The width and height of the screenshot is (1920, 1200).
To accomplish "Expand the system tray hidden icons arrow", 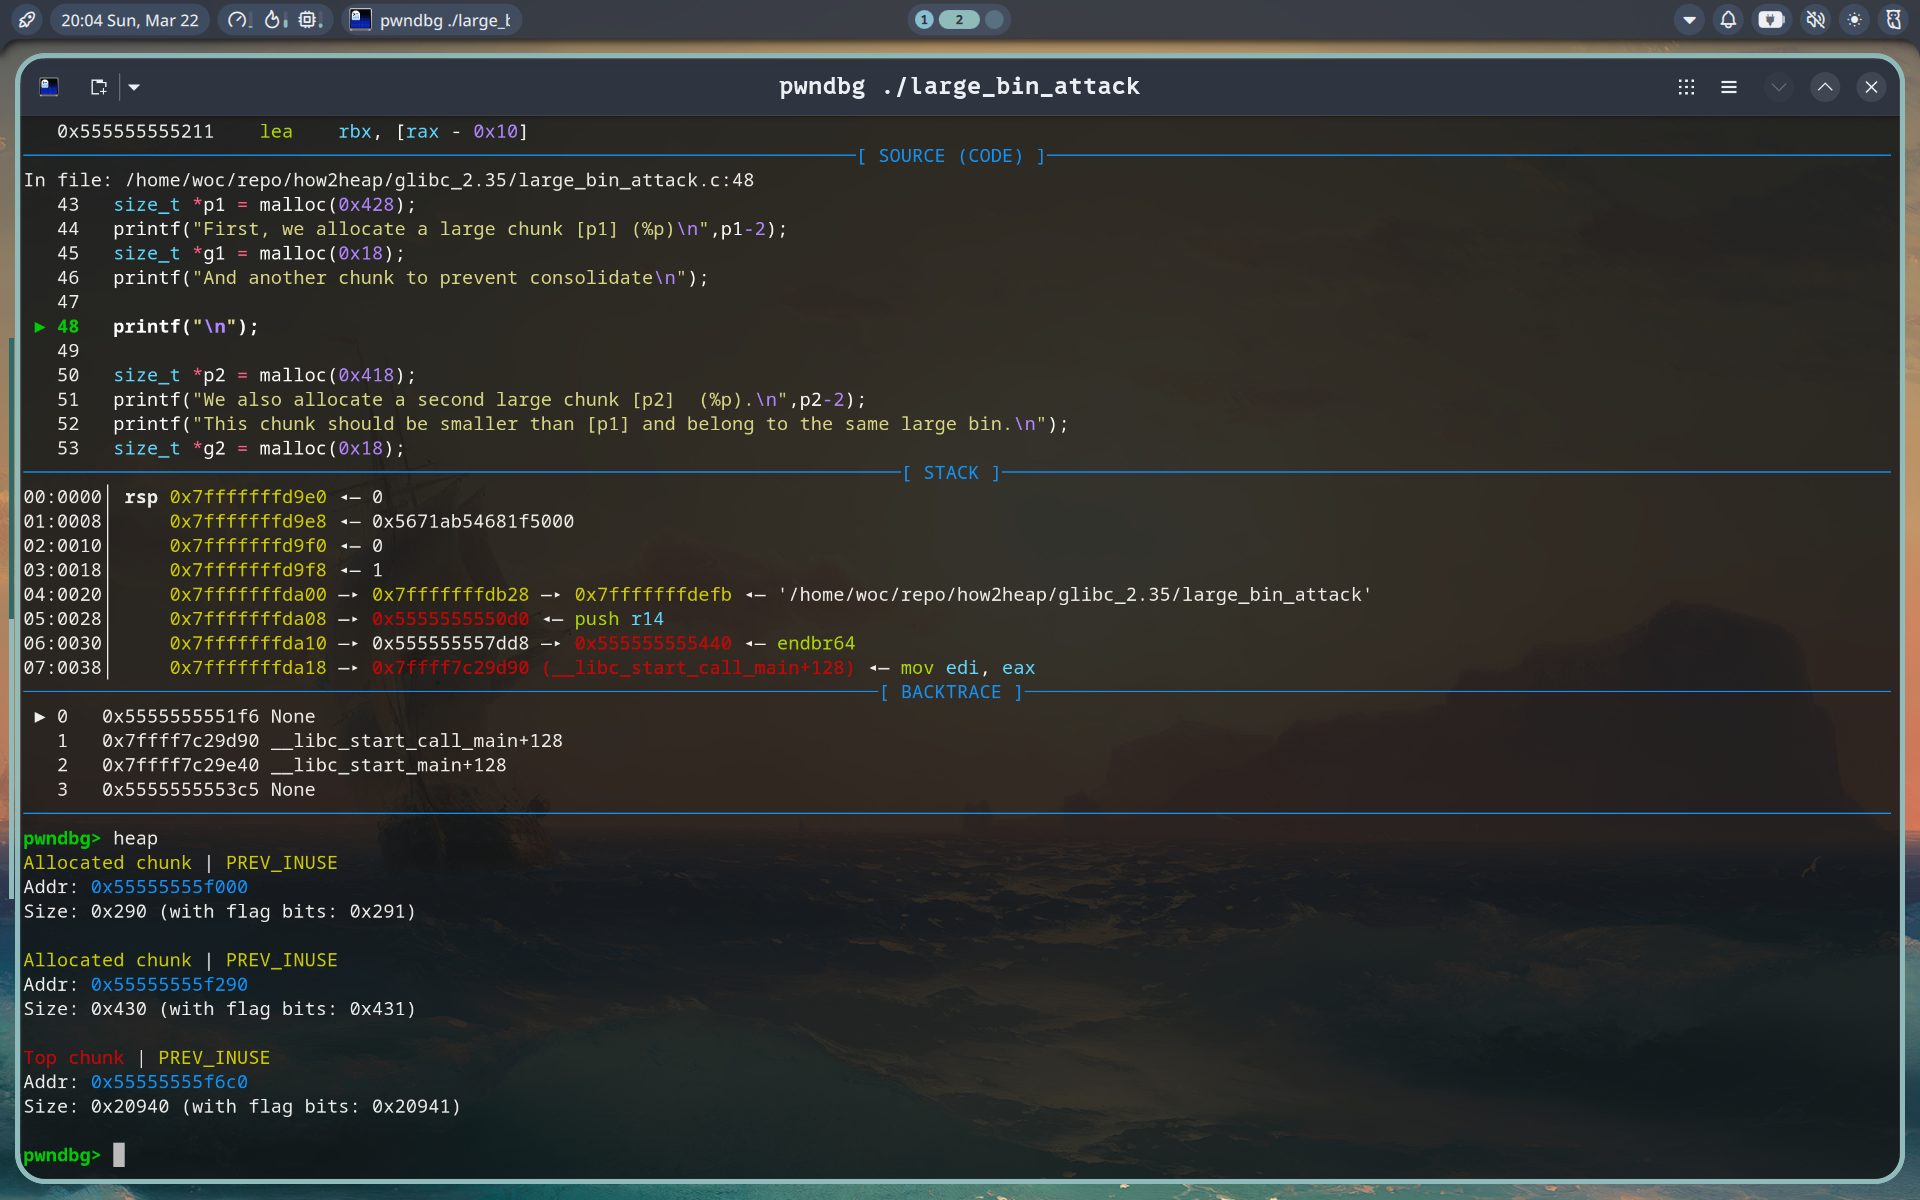I will point(1689,20).
